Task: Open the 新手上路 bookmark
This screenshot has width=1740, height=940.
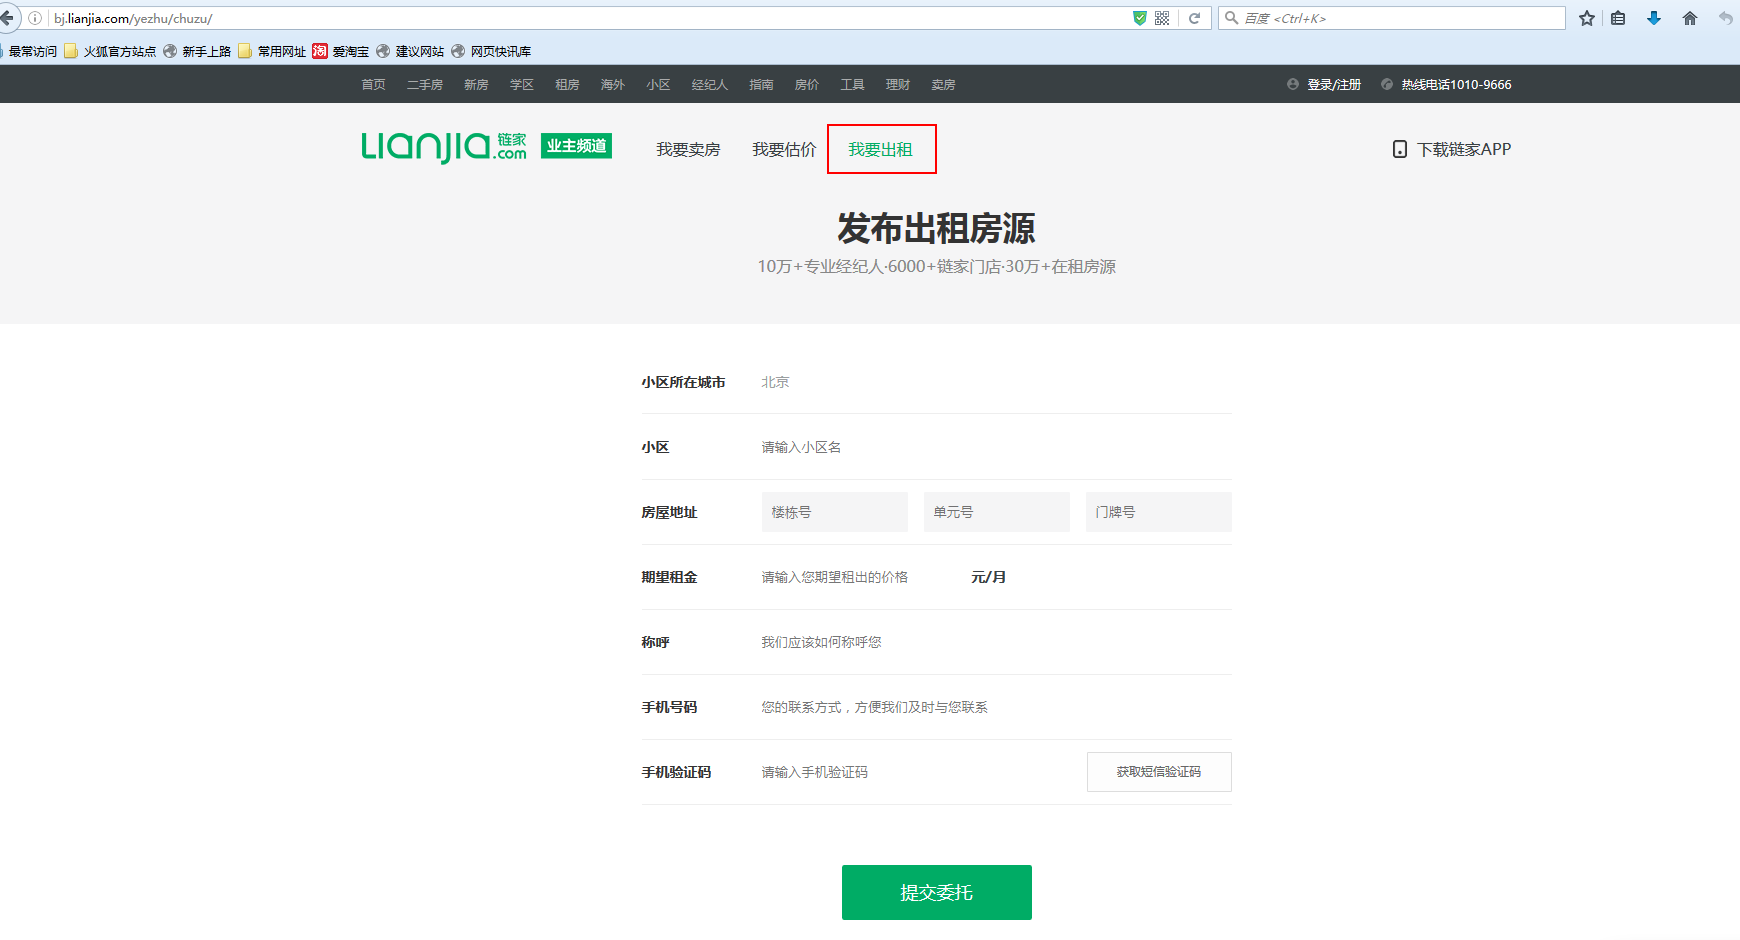Action: 197,51
